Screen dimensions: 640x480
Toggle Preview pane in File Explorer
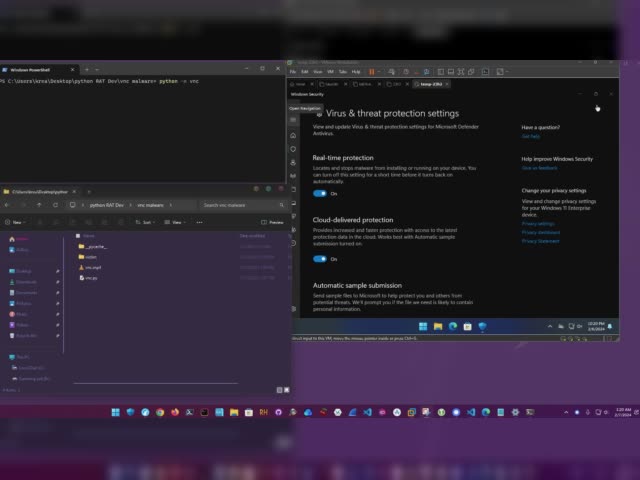click(272, 222)
